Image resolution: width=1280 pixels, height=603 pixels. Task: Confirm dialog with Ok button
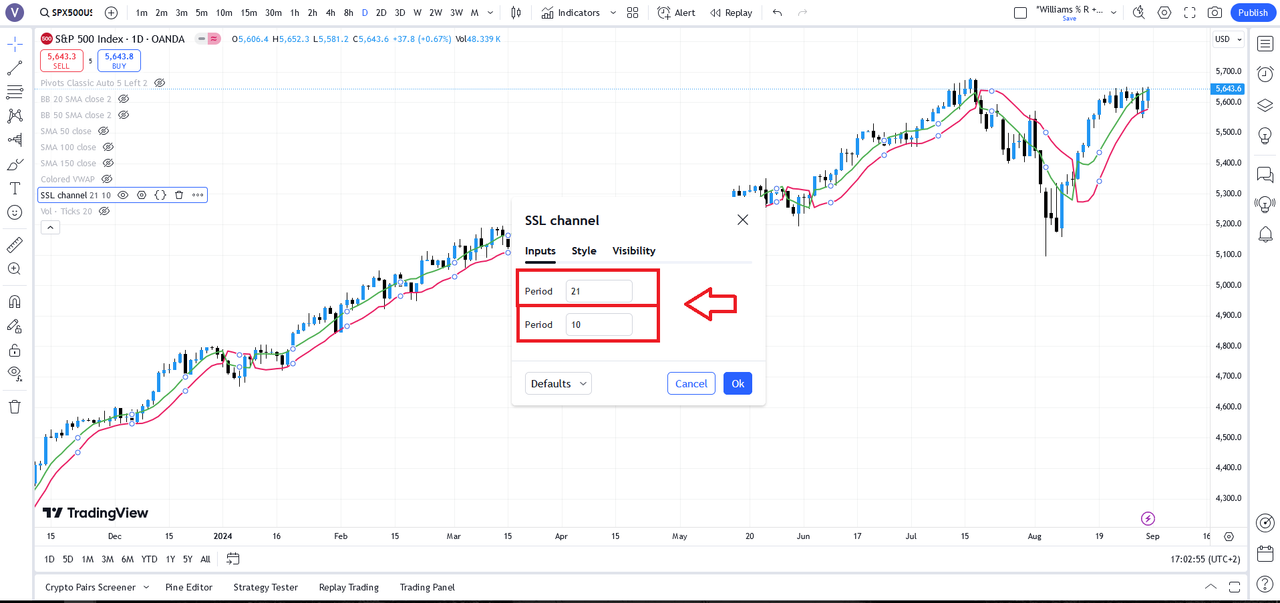(737, 383)
